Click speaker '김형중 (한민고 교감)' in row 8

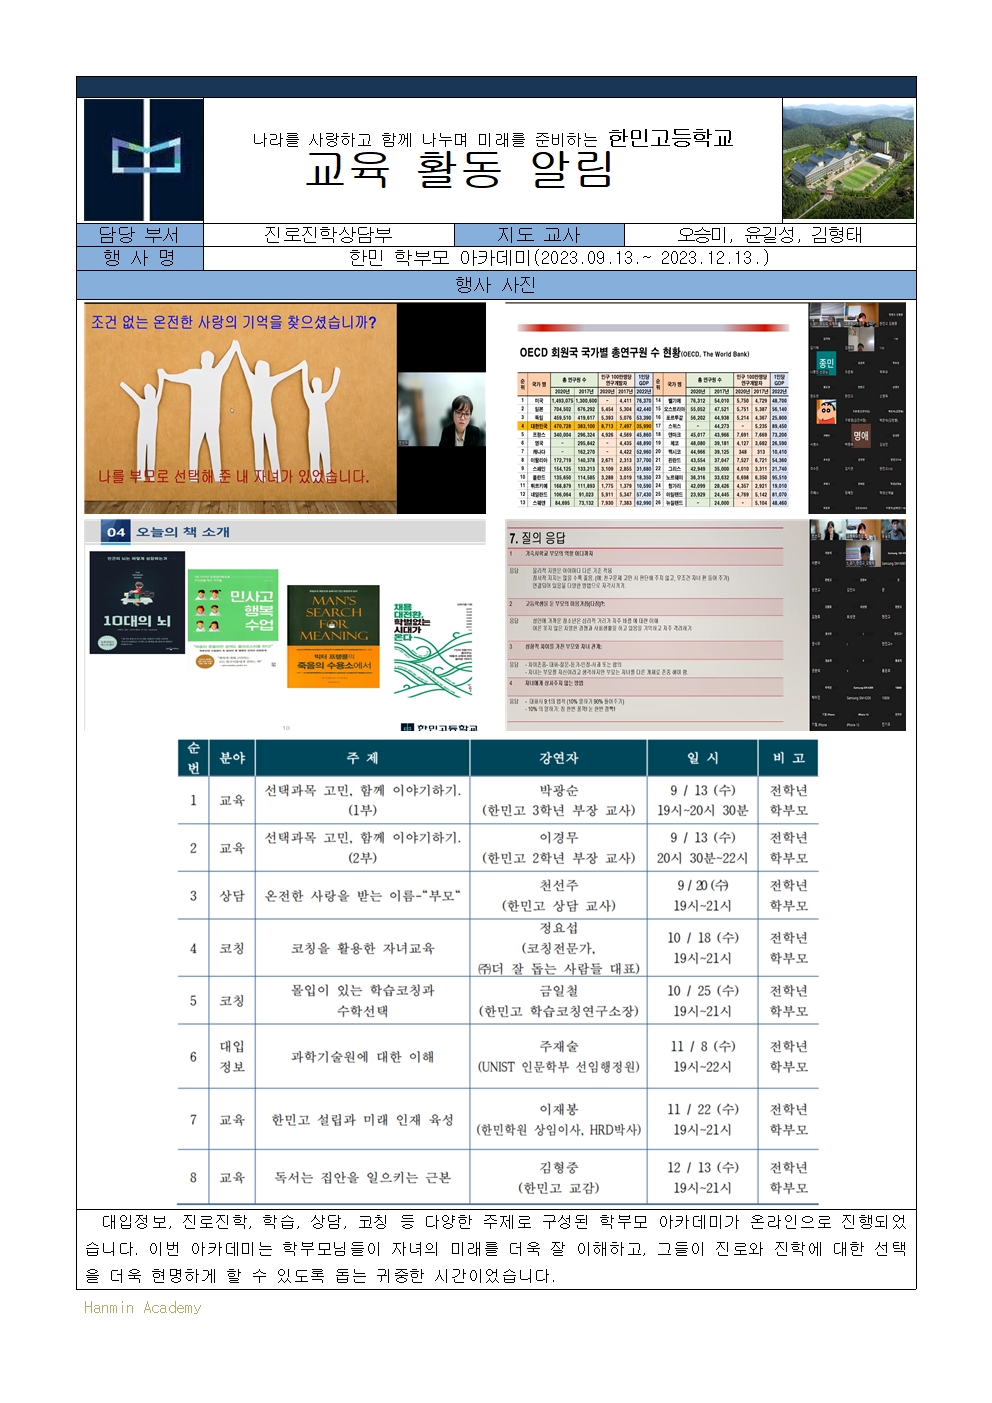pos(558,1177)
